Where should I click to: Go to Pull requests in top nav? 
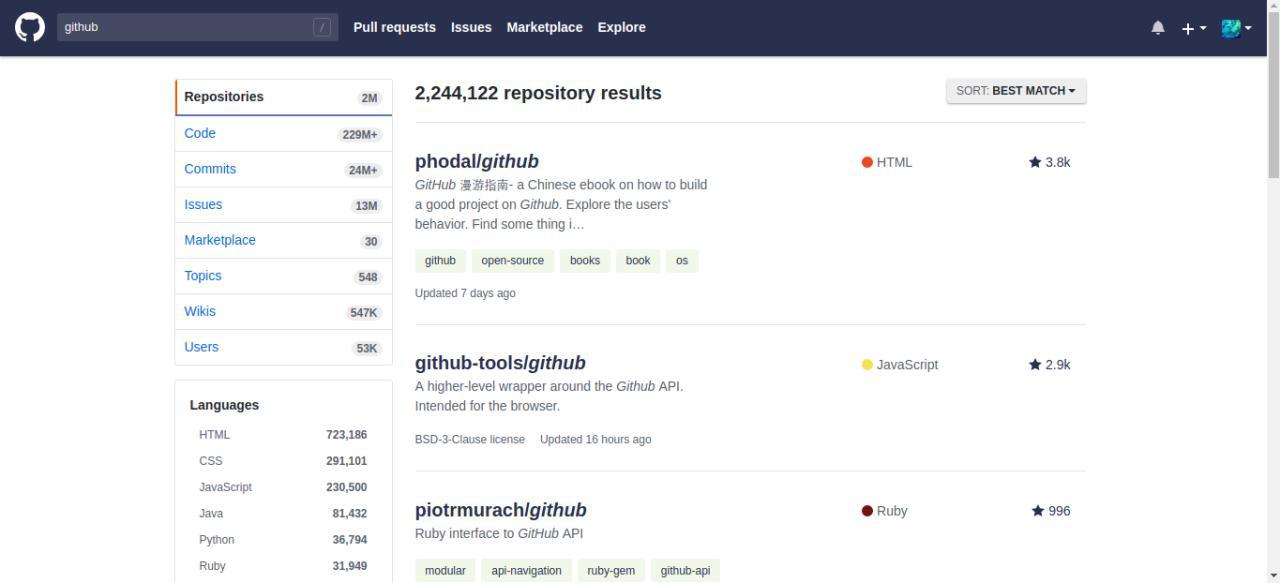(395, 27)
